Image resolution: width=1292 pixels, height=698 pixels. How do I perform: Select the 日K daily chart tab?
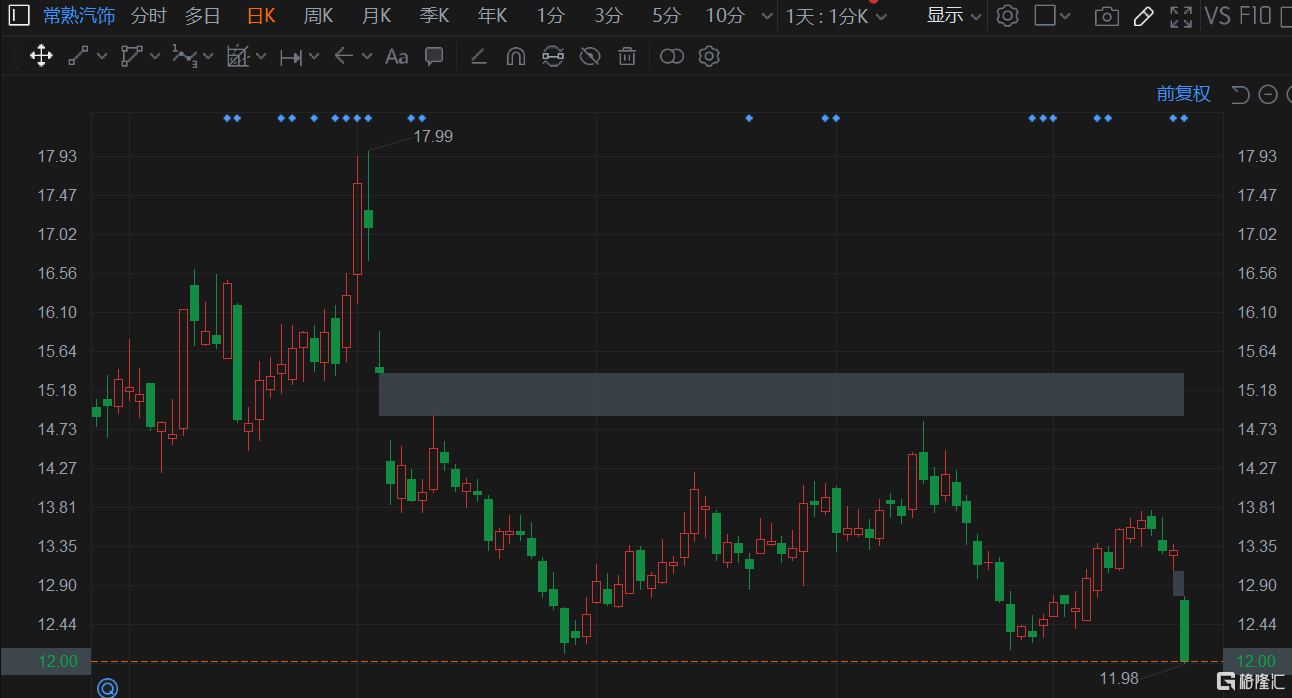point(261,15)
